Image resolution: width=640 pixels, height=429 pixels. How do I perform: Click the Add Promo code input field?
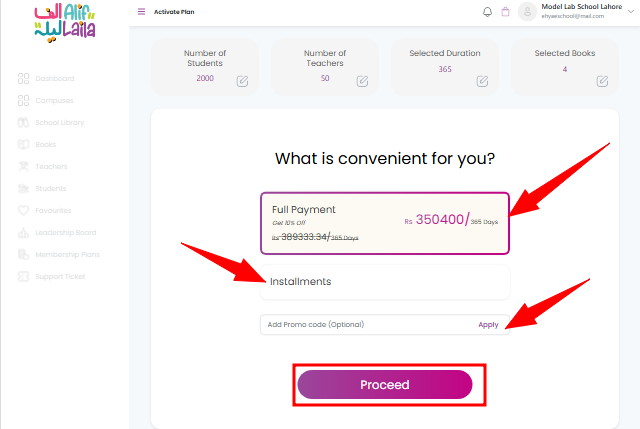pos(367,325)
